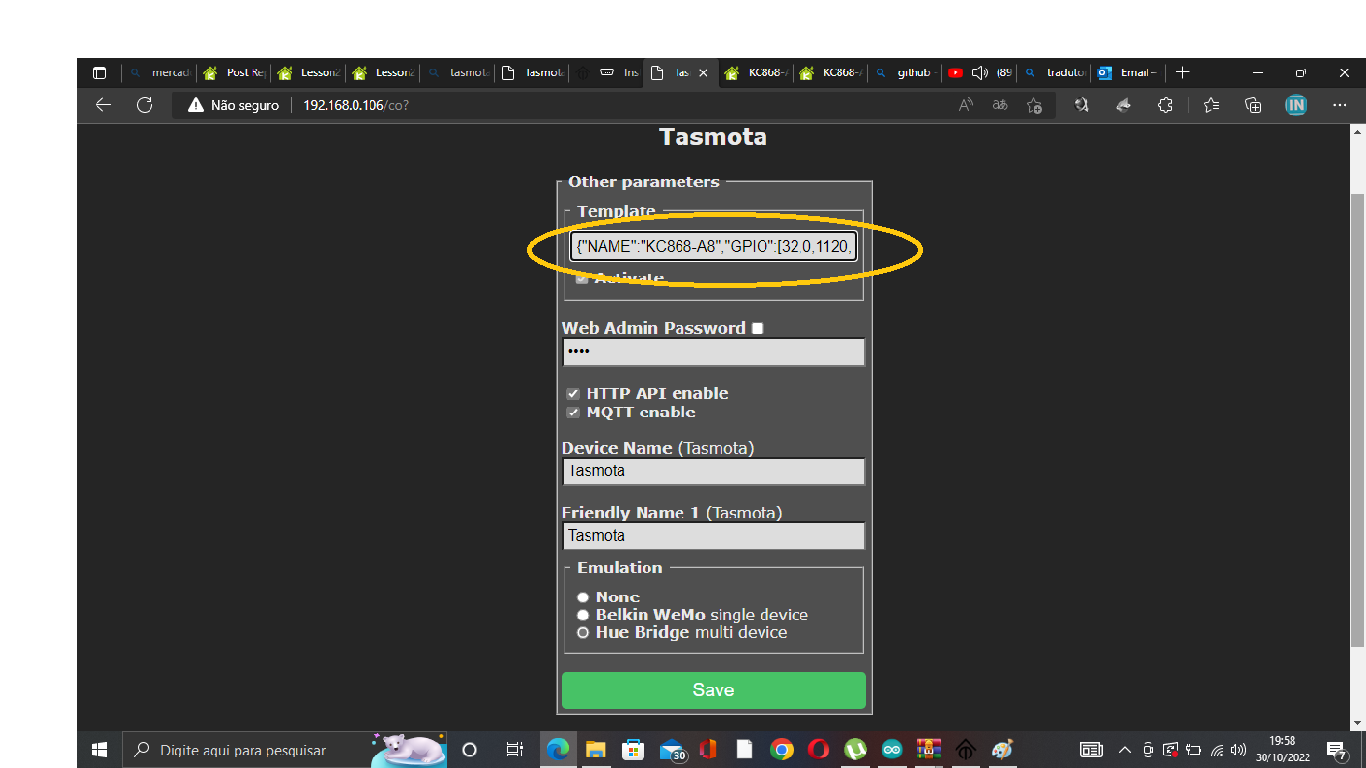Uncheck MQTT enable option
This screenshot has width=1366, height=768.
tap(573, 412)
